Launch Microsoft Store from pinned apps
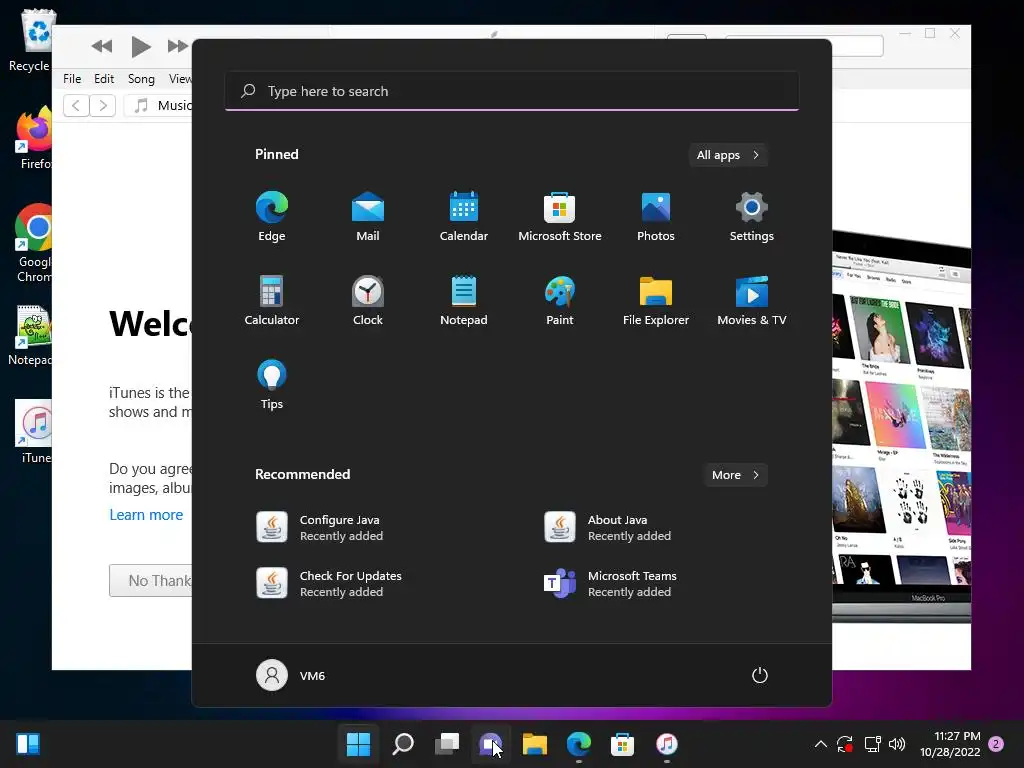The height and width of the screenshot is (768, 1024). point(560,217)
